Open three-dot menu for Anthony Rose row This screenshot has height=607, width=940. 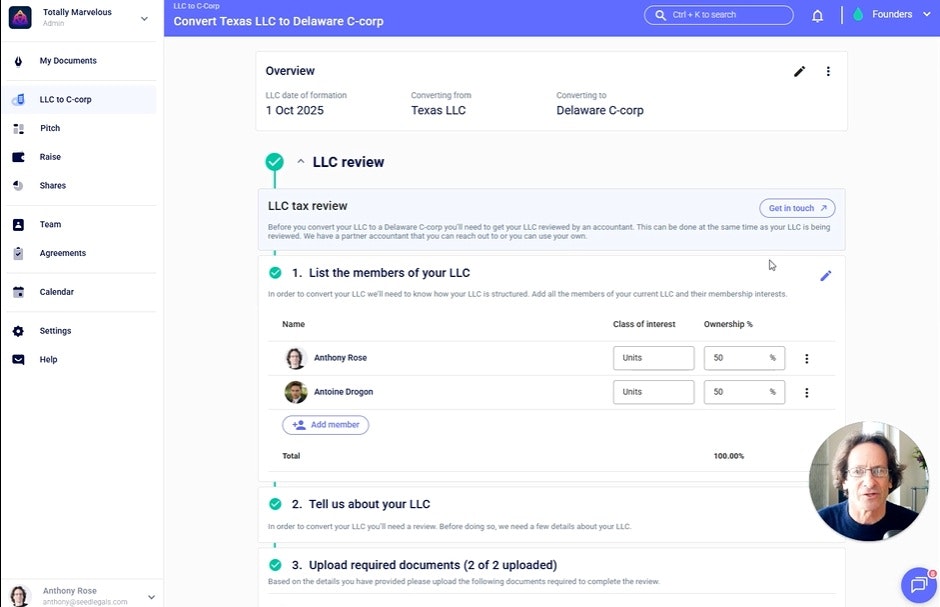click(x=807, y=359)
